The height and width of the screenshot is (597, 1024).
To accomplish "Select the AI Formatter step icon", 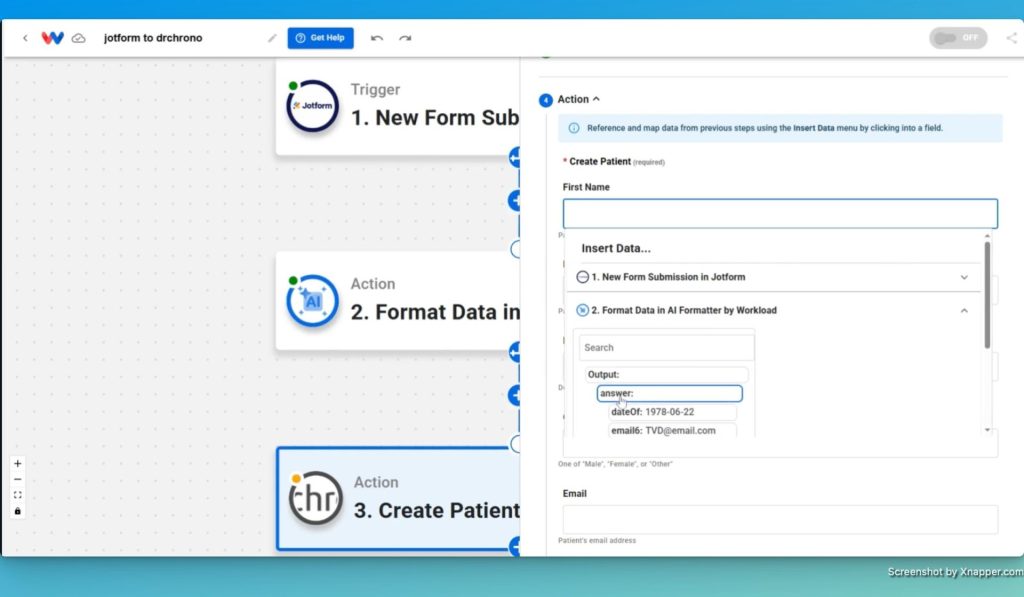I will 313,300.
